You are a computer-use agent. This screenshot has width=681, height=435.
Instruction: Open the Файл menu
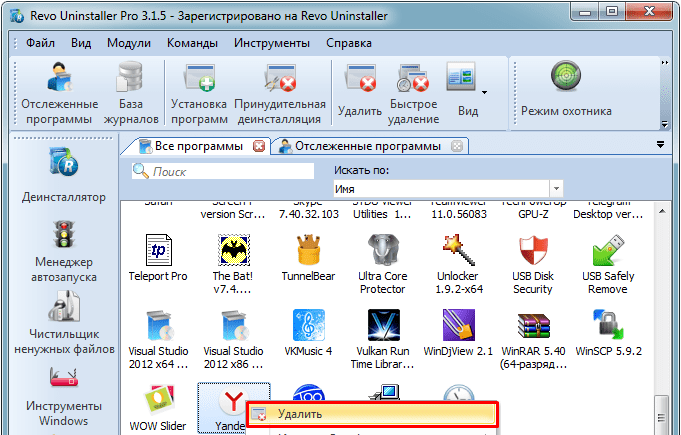click(x=40, y=43)
